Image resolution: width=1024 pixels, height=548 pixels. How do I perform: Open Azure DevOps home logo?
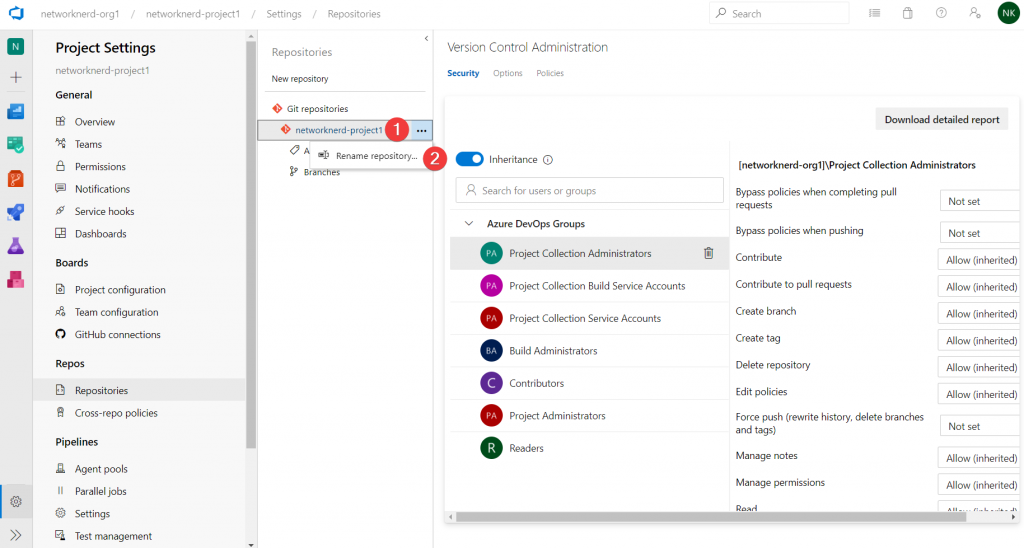click(16, 13)
